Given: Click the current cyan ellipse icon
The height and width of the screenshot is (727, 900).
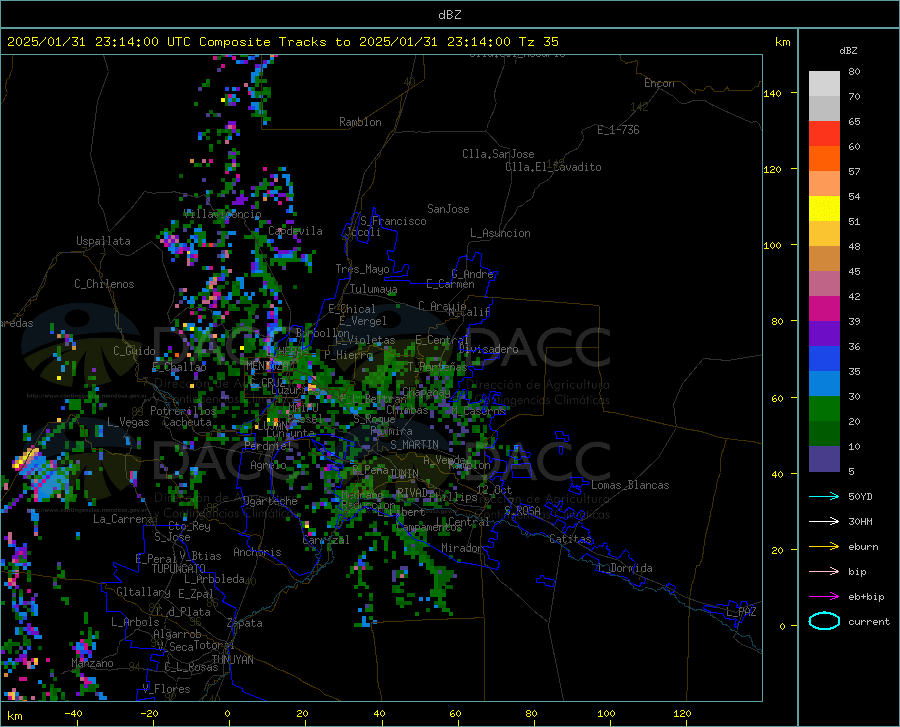Looking at the screenshot, I should [824, 621].
